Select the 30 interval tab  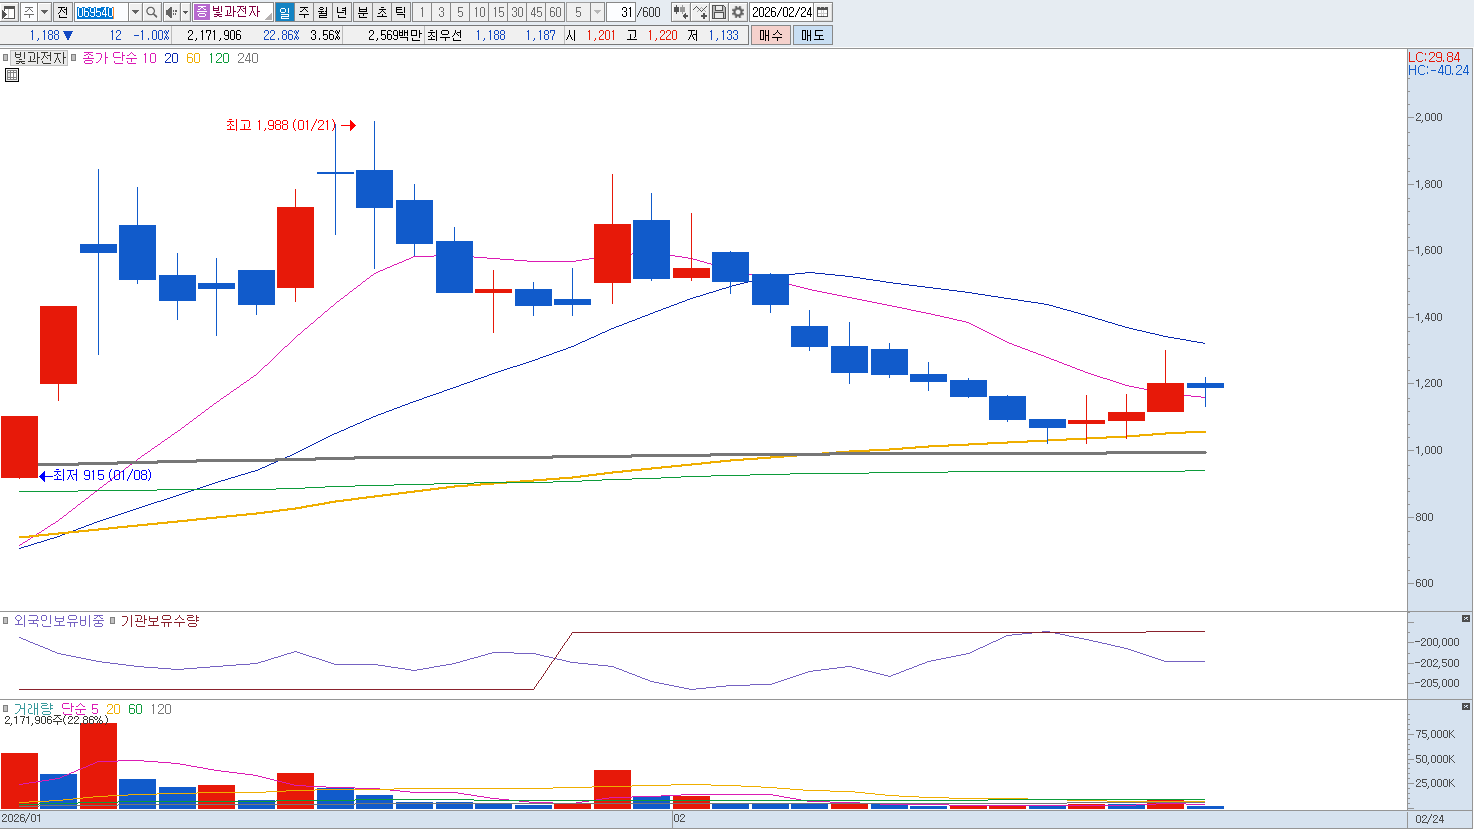tap(517, 12)
